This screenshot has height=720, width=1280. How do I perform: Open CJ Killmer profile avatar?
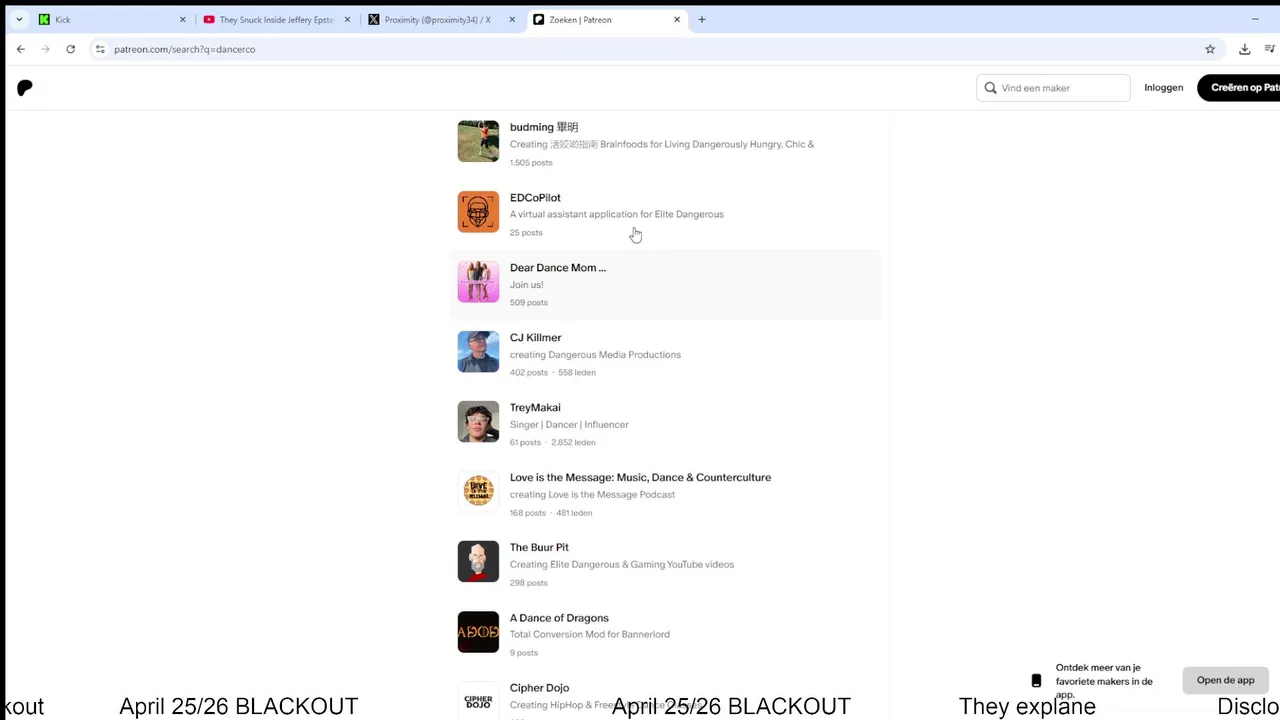(478, 351)
